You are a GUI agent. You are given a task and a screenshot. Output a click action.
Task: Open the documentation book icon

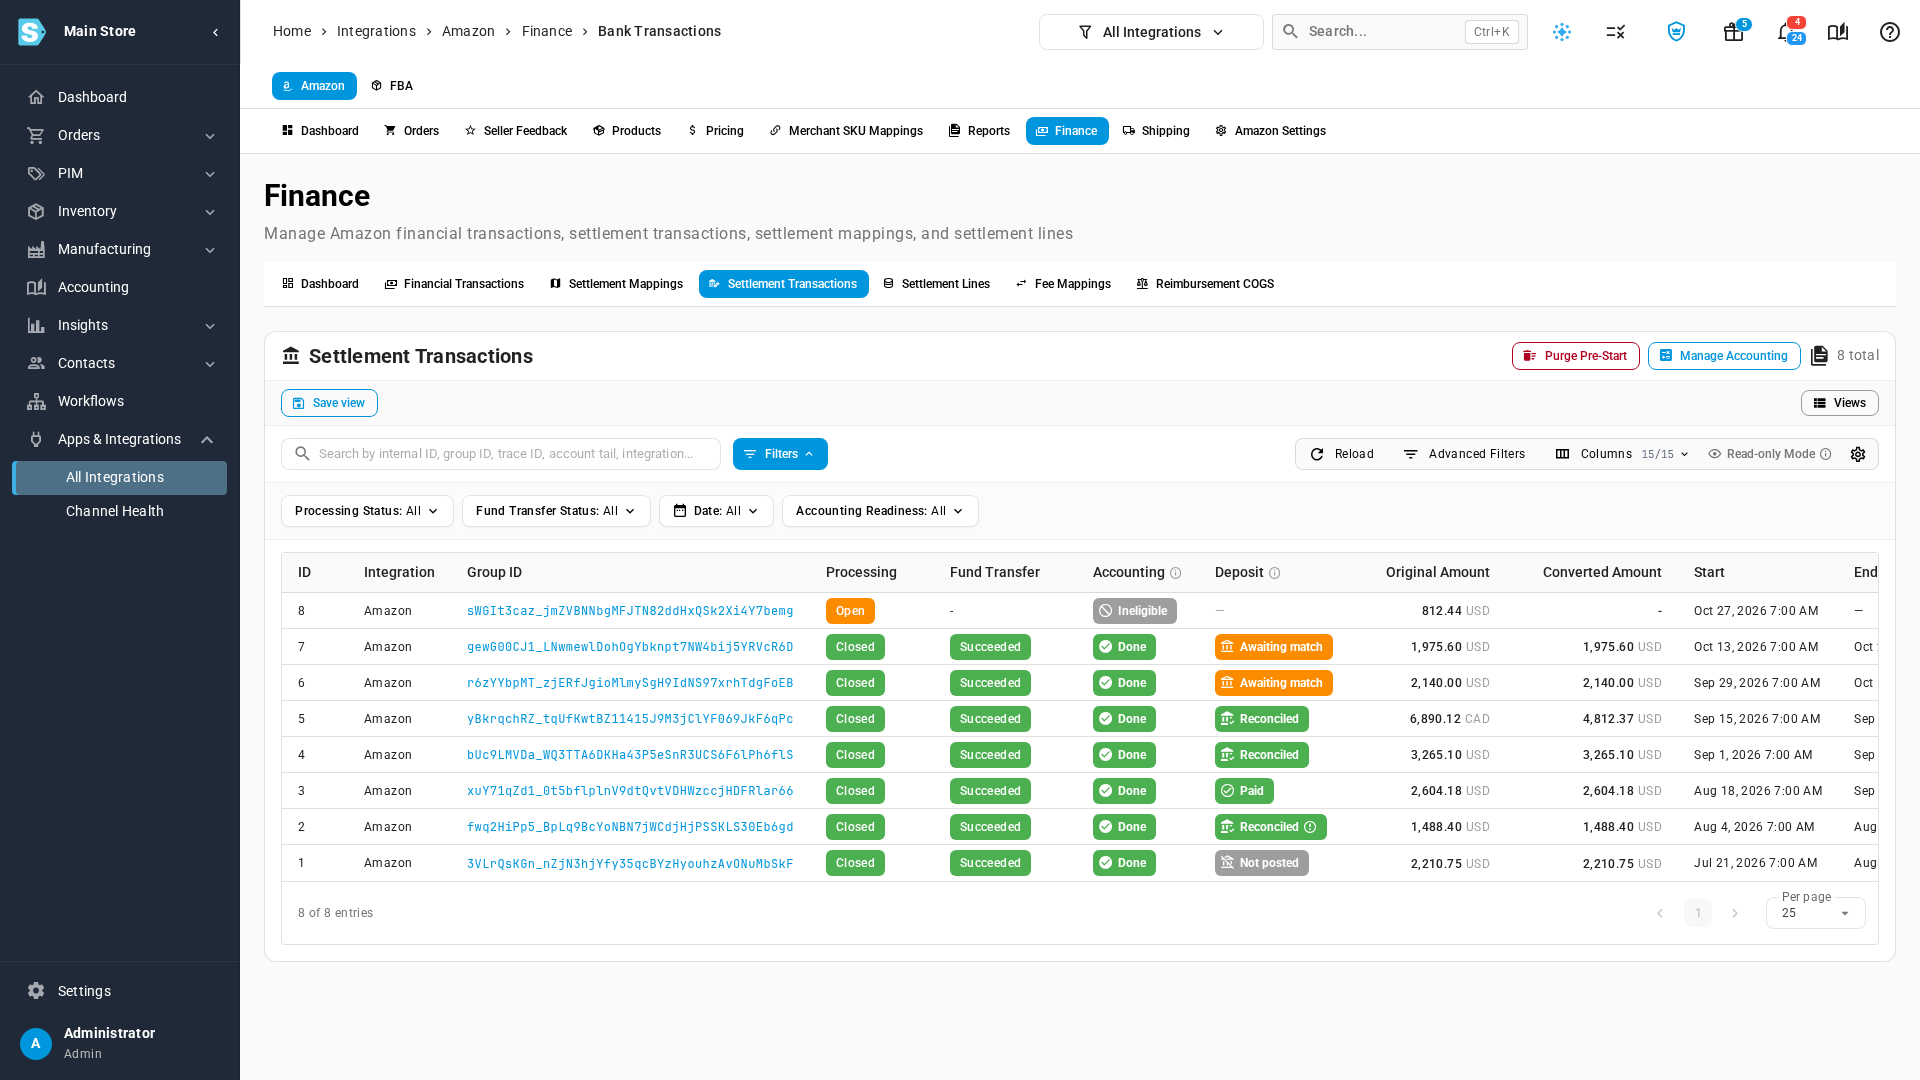(x=1838, y=32)
